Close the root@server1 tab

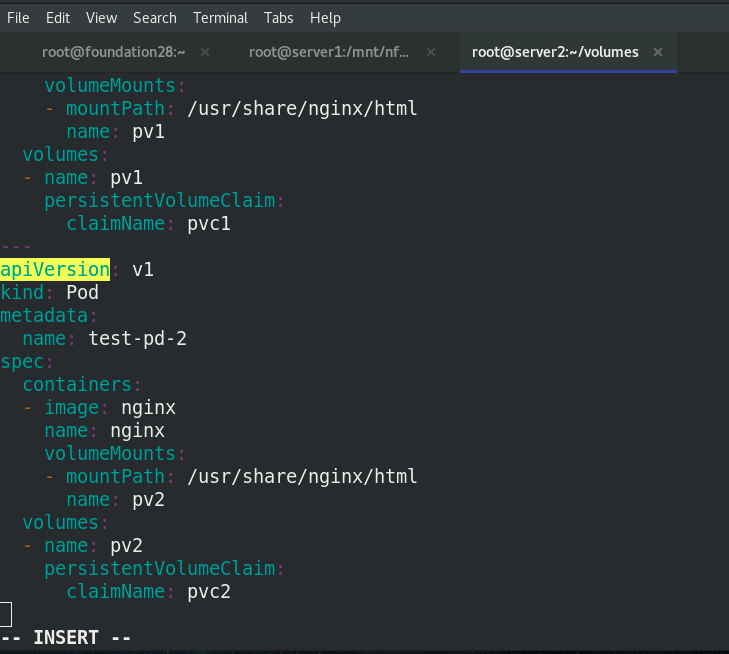431,52
